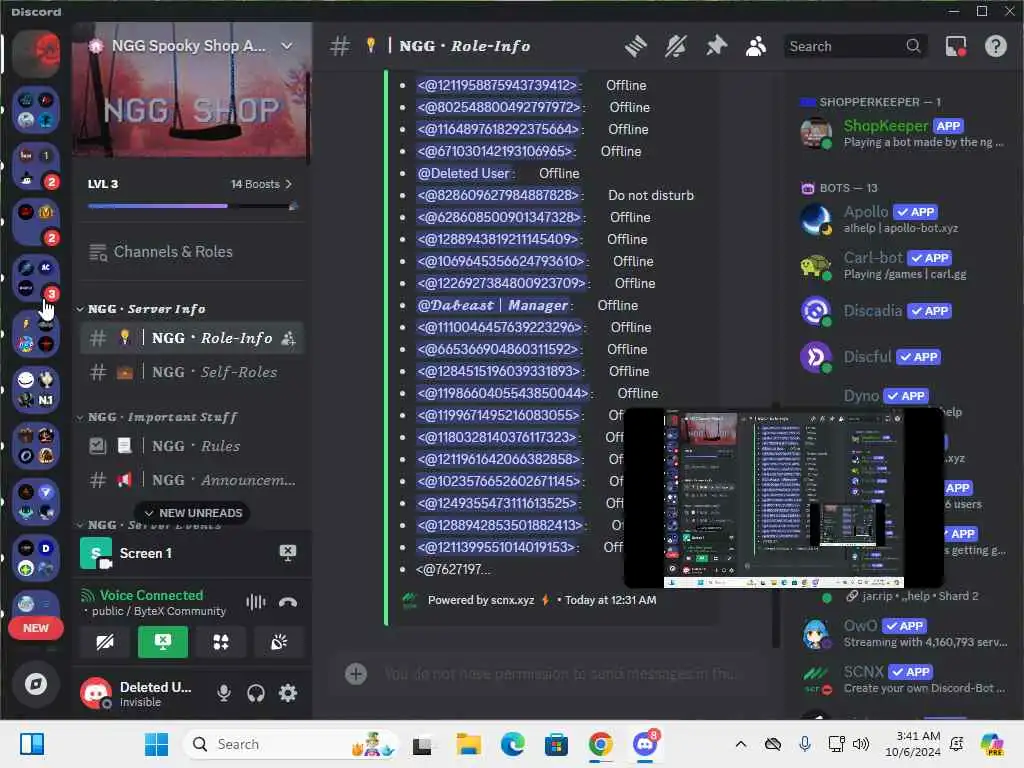Click the Deleted User avatar in user panel
The image size is (1024, 768).
click(96, 693)
